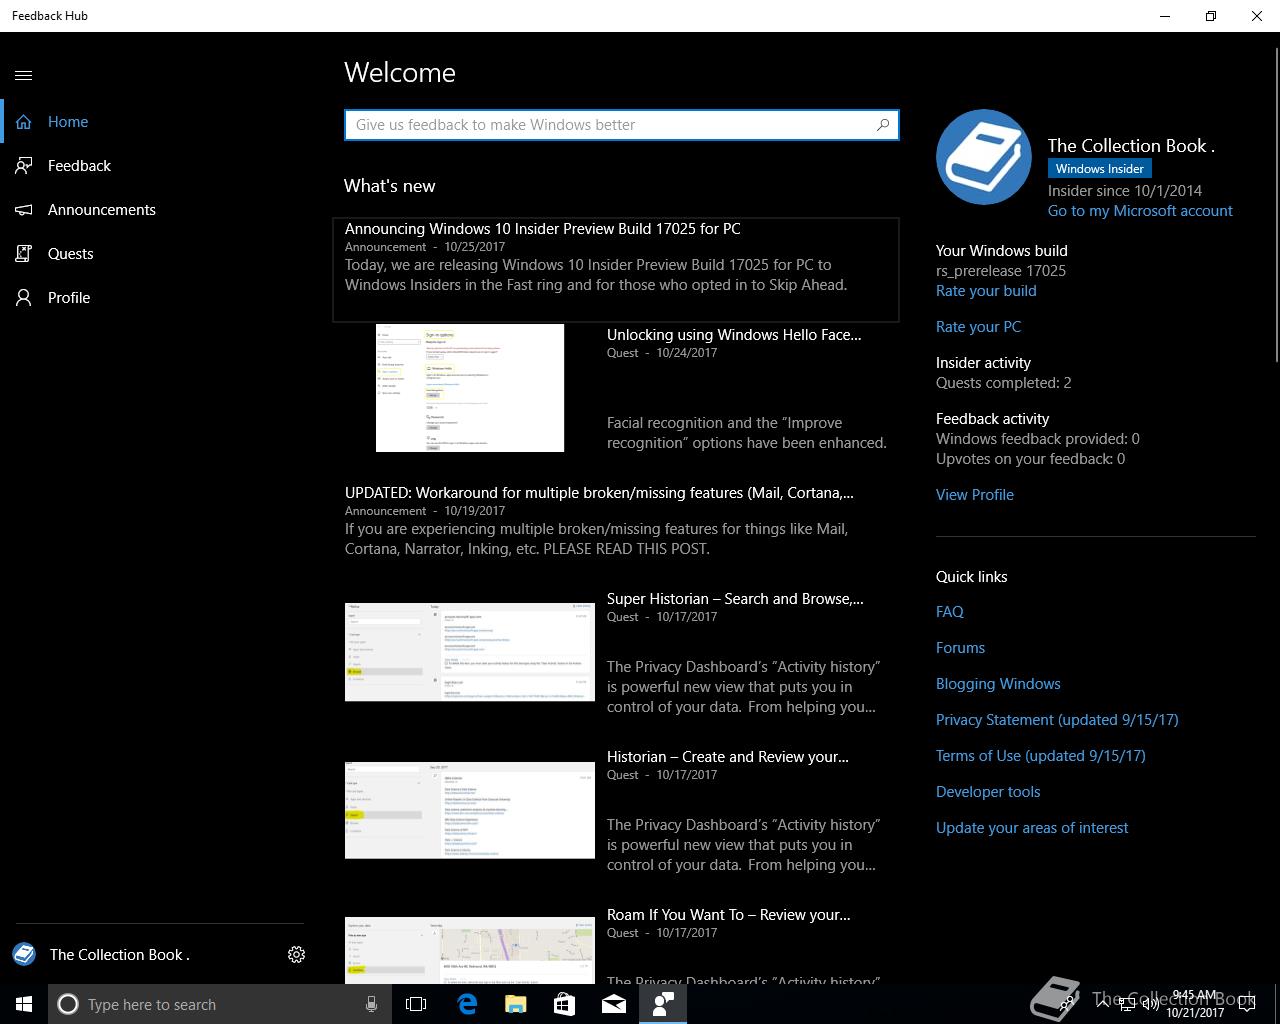1280x1024 pixels.
Task: Click the Rate your build link
Action: (986, 291)
